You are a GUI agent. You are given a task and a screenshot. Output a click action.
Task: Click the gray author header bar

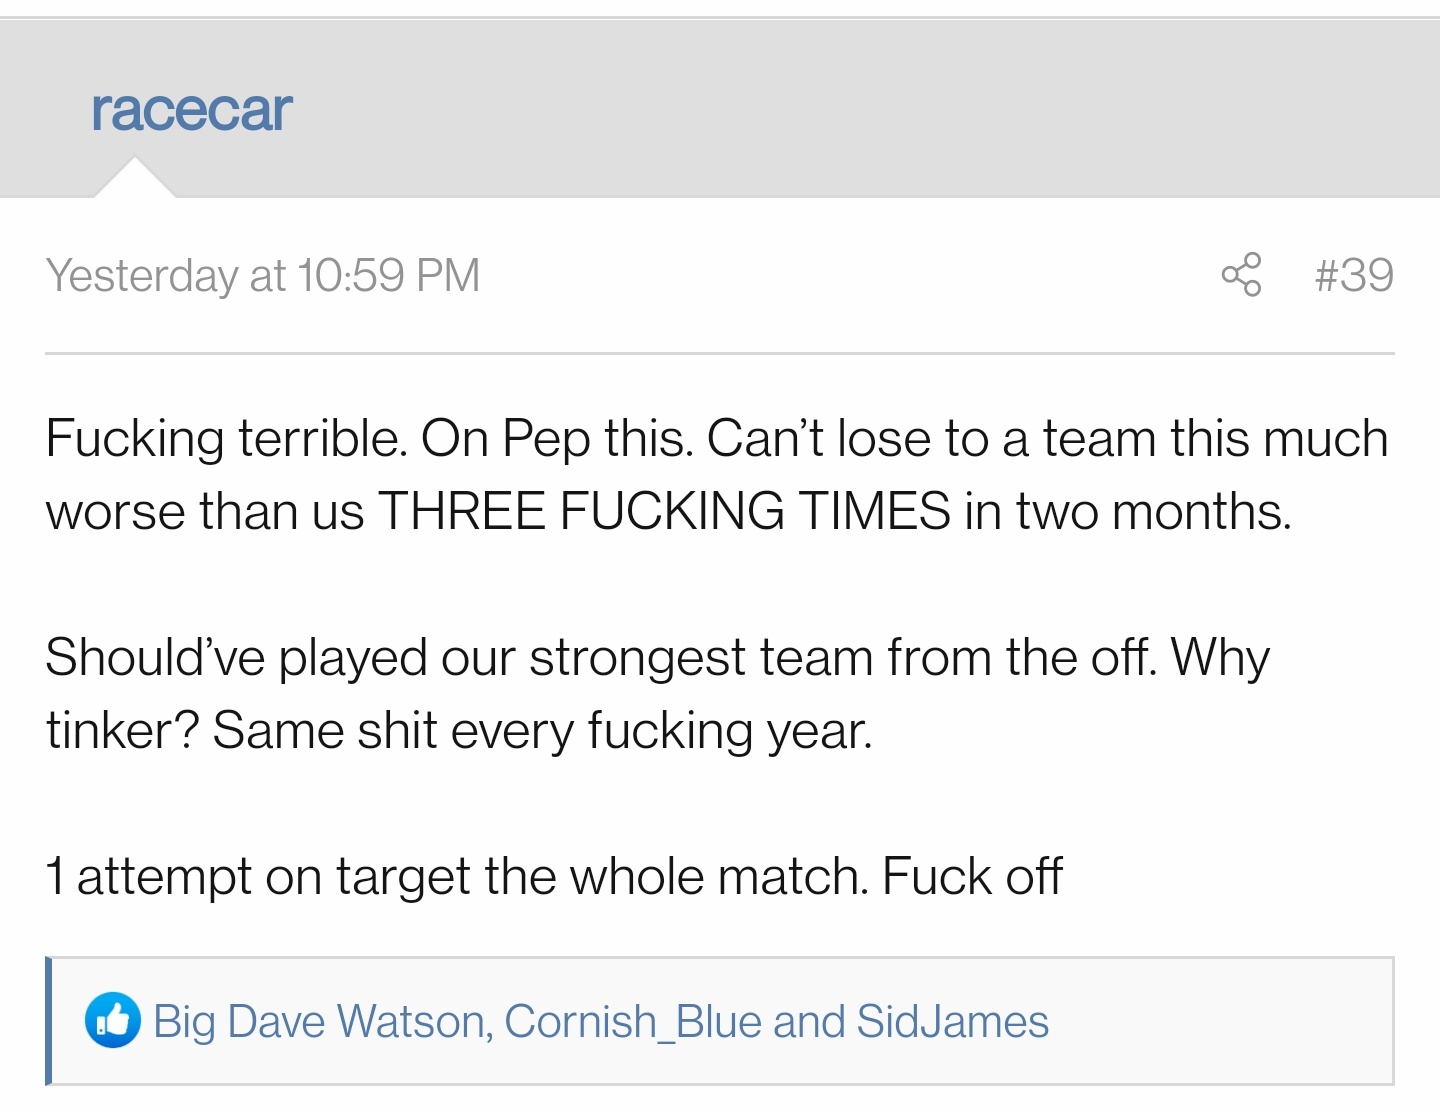720,108
